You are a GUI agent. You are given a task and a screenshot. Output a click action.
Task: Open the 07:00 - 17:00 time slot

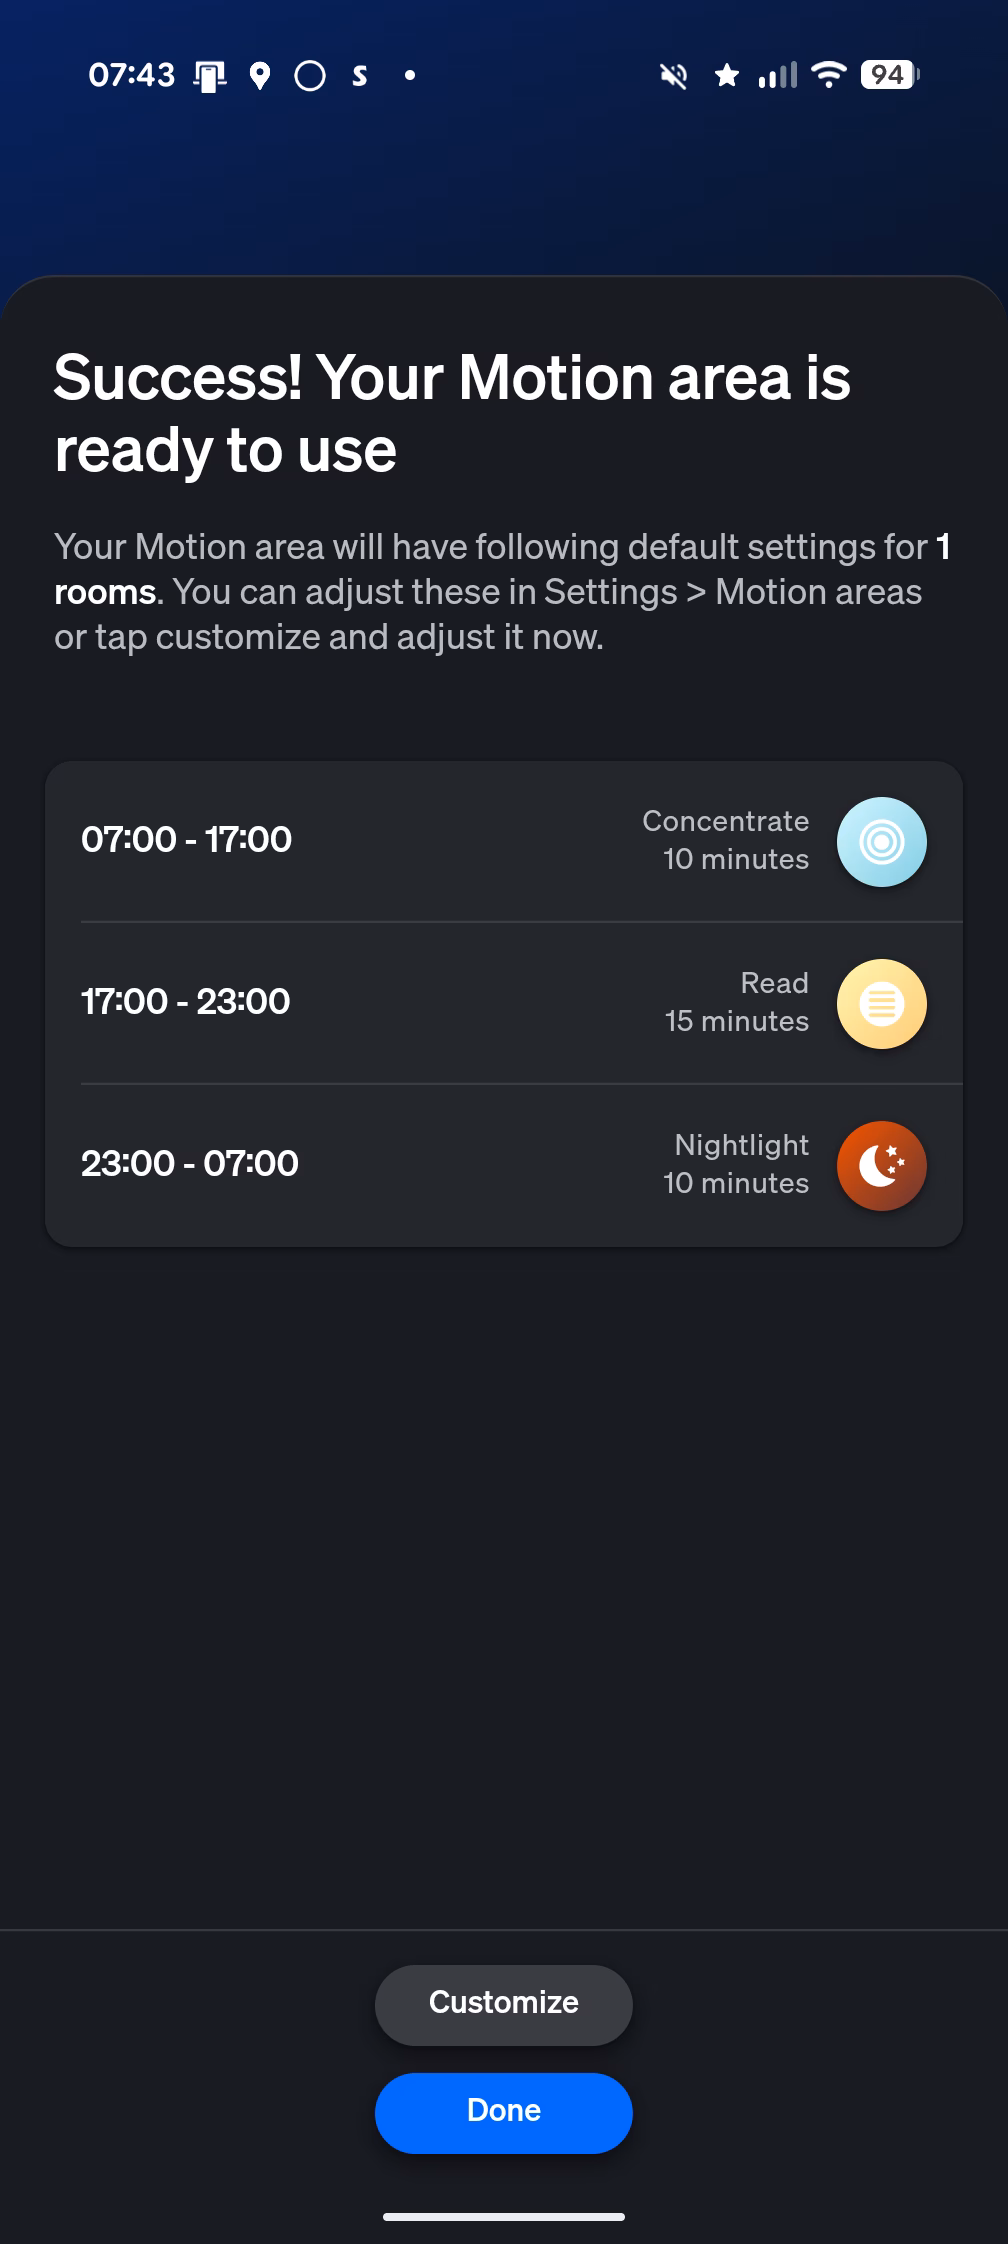pyautogui.click(x=187, y=840)
